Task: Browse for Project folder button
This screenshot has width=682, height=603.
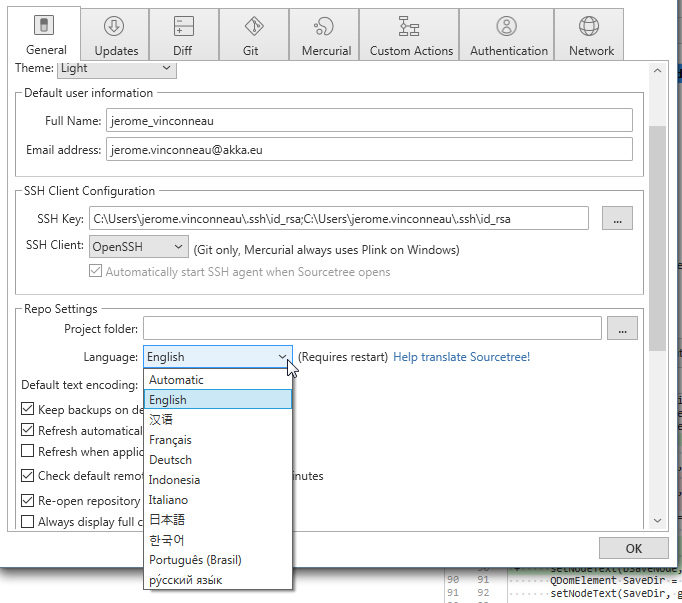Action: [x=622, y=328]
